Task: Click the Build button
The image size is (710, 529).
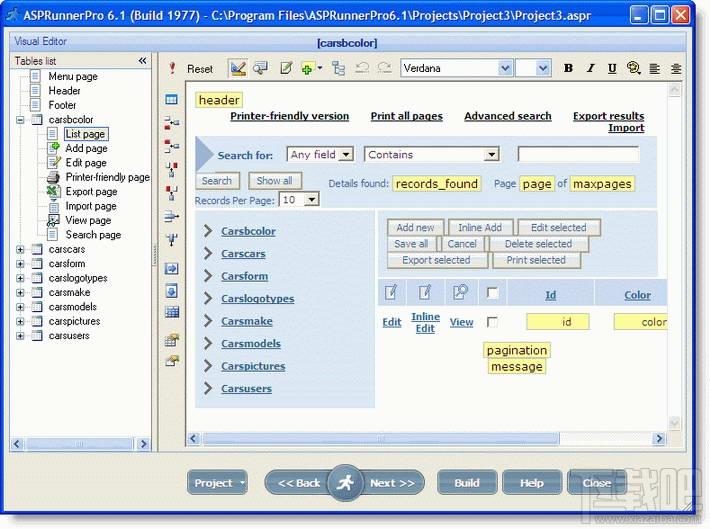Action: click(467, 483)
